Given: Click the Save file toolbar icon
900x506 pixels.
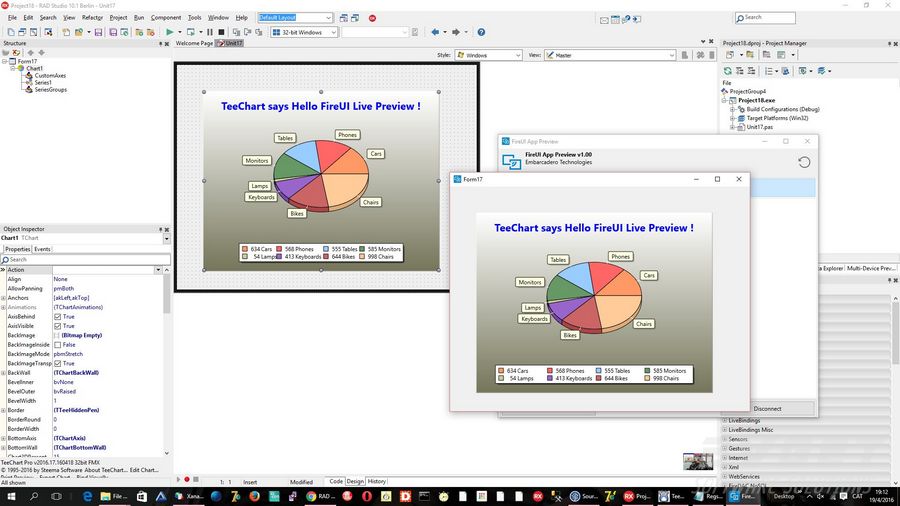Looking at the screenshot, I should click(98, 32).
